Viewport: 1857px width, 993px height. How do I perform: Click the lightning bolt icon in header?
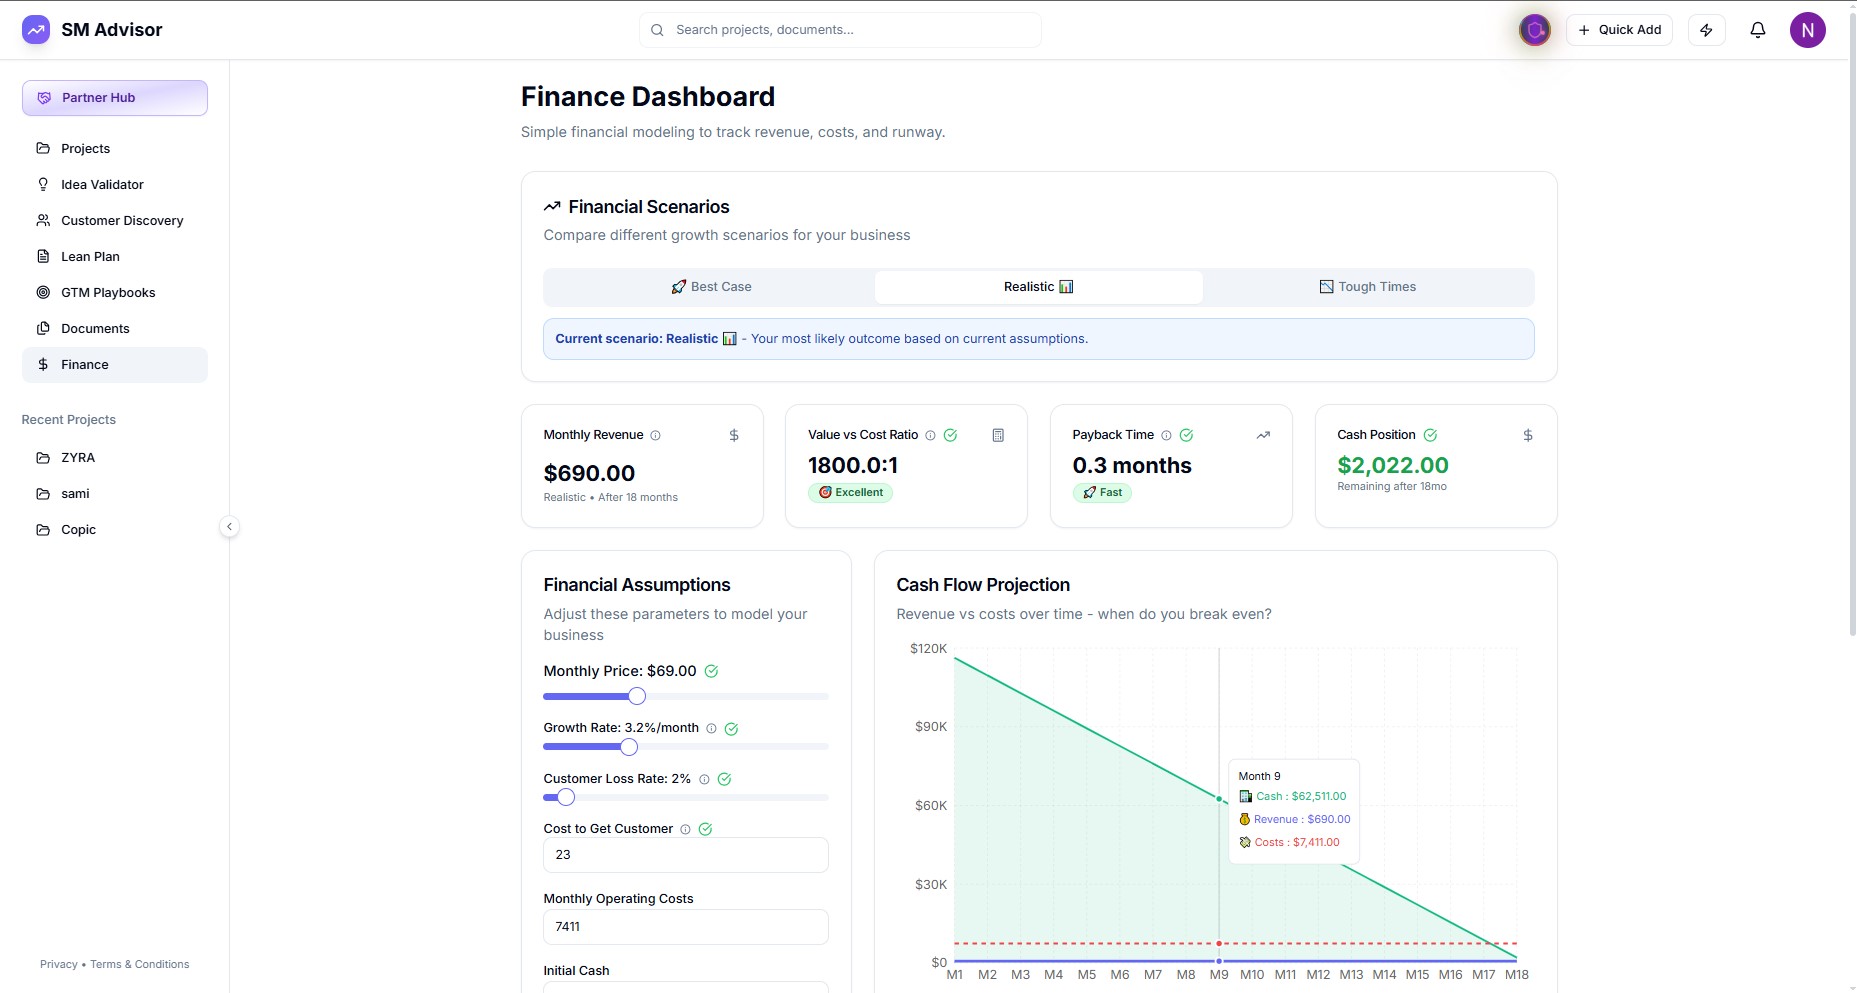[x=1706, y=30]
